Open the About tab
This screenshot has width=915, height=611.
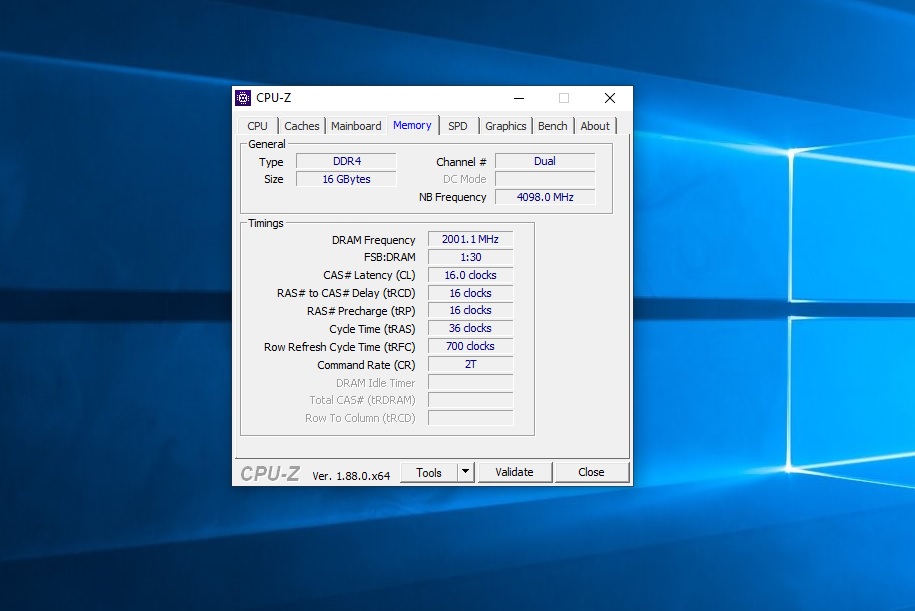click(x=595, y=126)
